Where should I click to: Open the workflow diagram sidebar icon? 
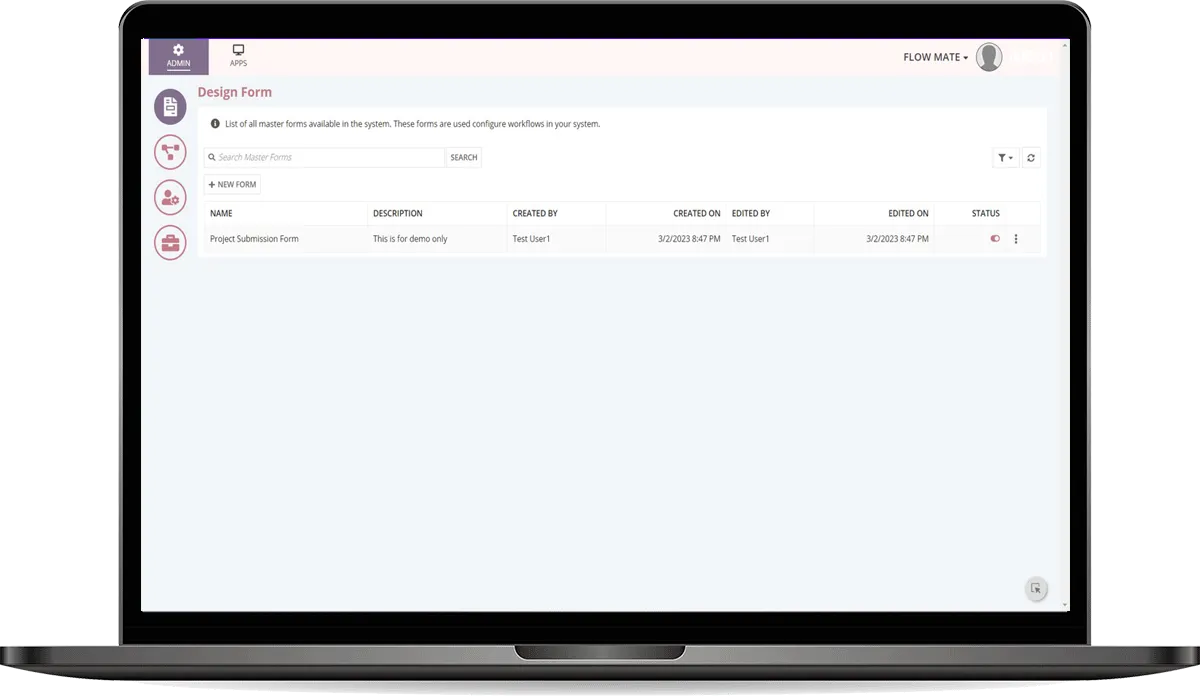[170, 152]
